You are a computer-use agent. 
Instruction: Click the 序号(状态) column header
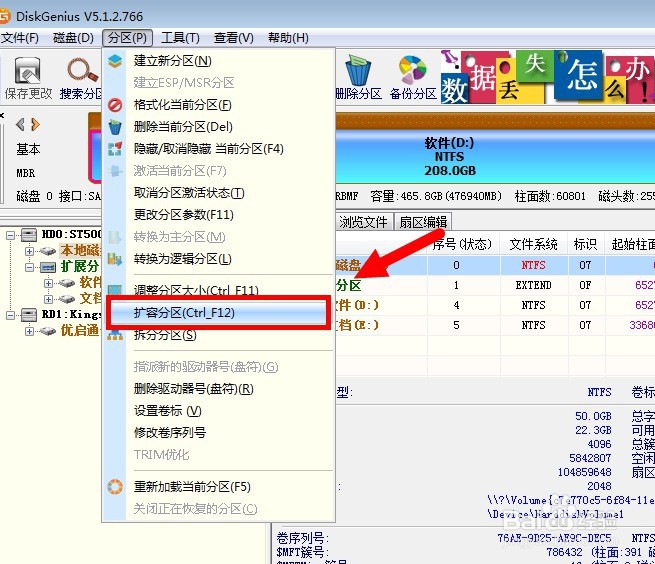point(463,244)
